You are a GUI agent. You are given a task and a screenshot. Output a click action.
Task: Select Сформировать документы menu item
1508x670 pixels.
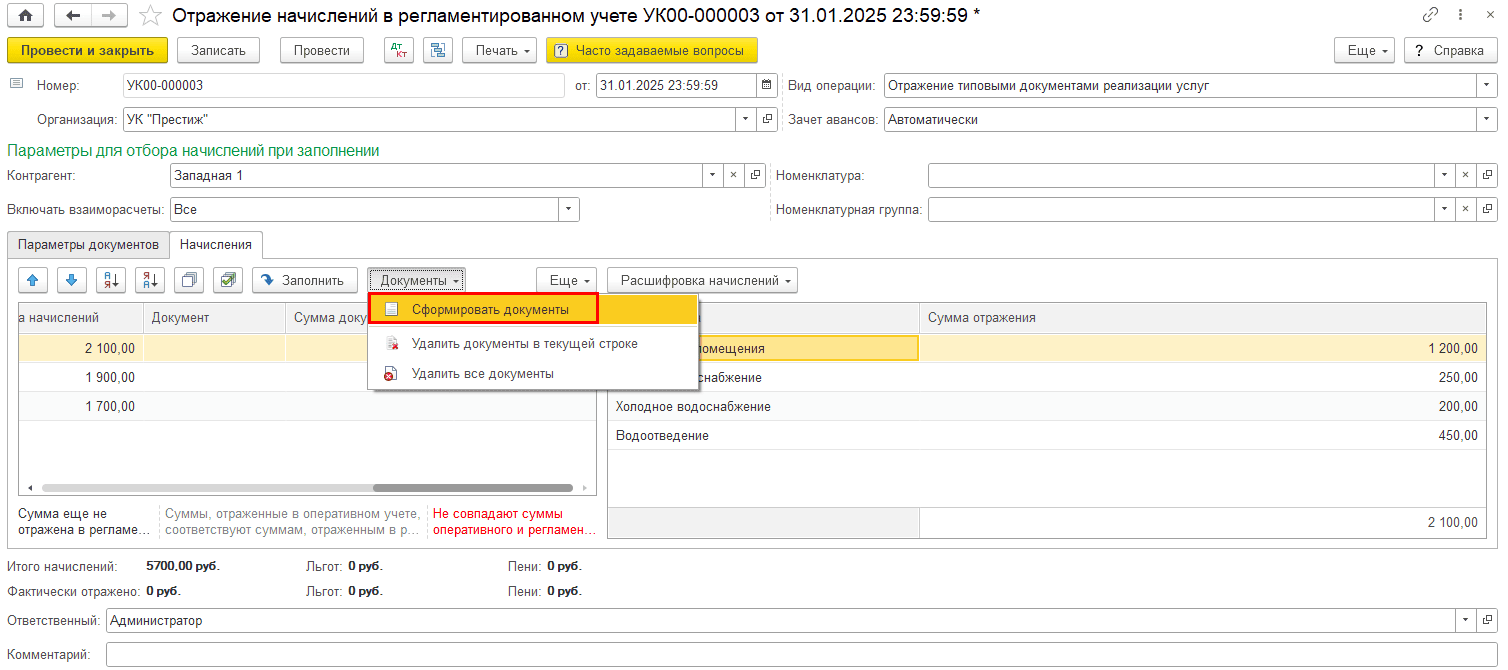pyautogui.click(x=489, y=310)
